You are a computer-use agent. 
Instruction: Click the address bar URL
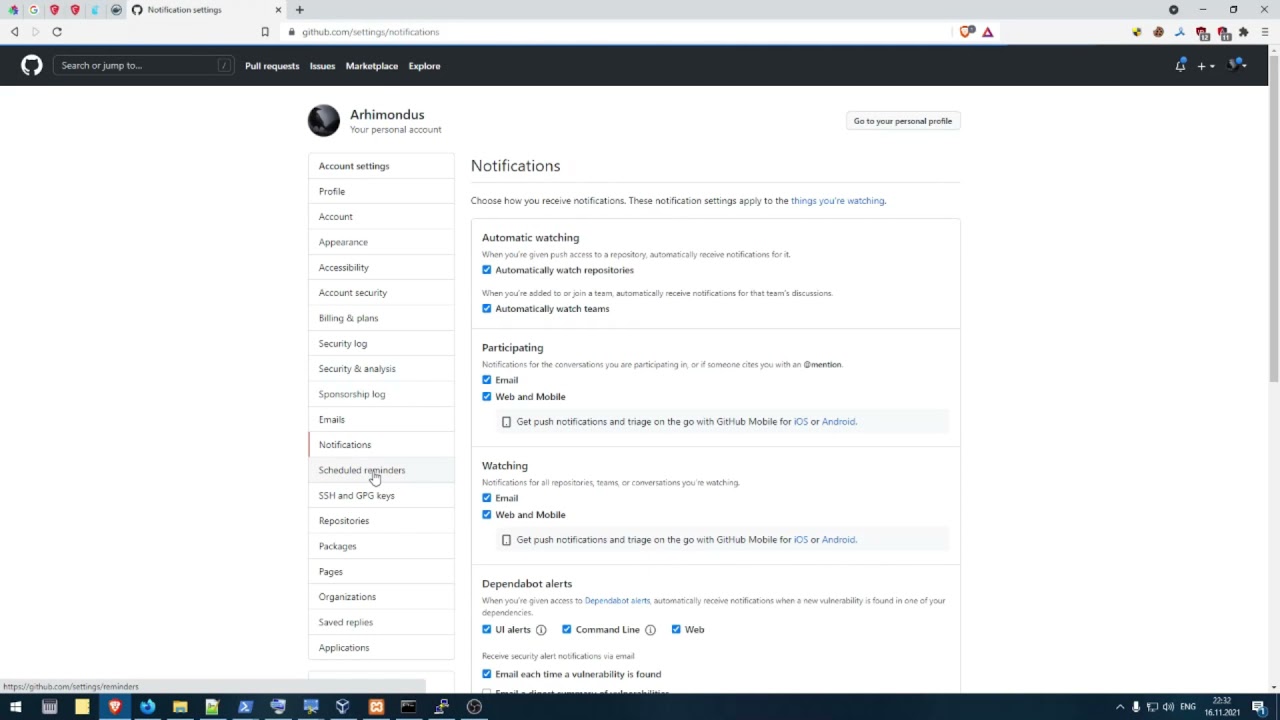pyautogui.click(x=370, y=32)
